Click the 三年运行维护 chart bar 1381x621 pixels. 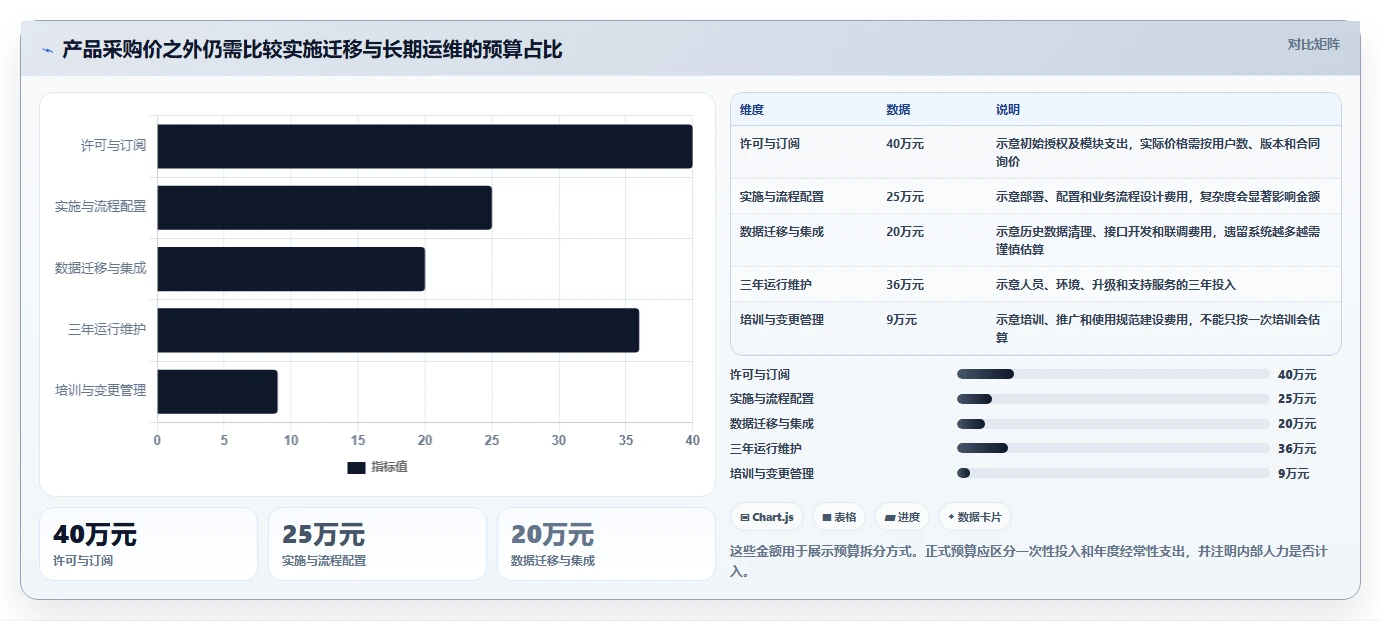coord(398,330)
